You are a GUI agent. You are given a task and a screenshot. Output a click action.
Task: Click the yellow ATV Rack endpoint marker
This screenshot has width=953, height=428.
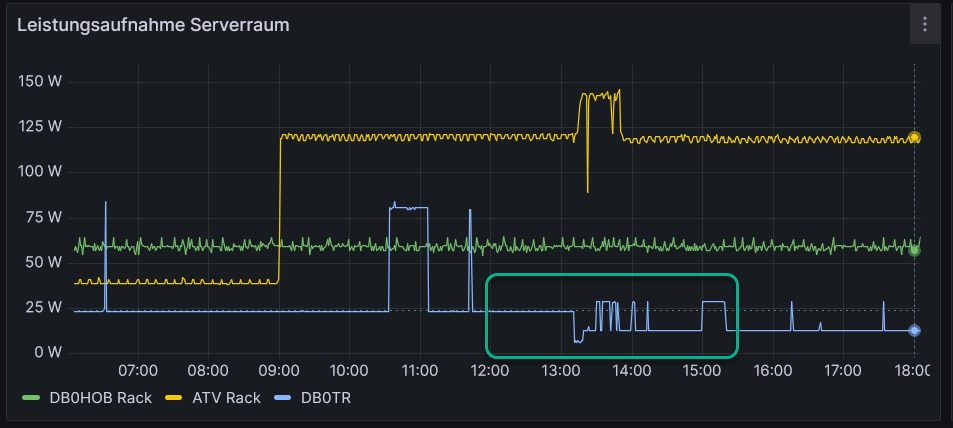pos(914,137)
